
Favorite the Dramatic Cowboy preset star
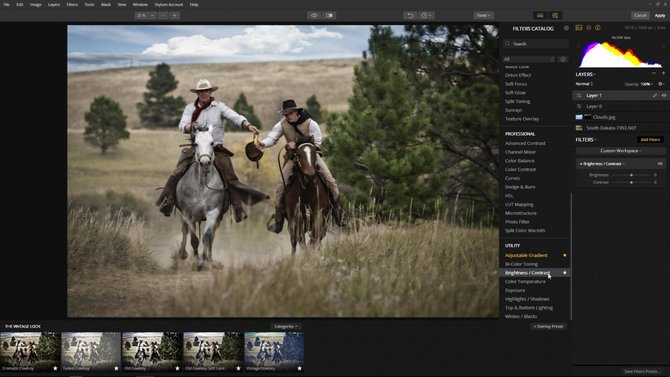point(55,368)
